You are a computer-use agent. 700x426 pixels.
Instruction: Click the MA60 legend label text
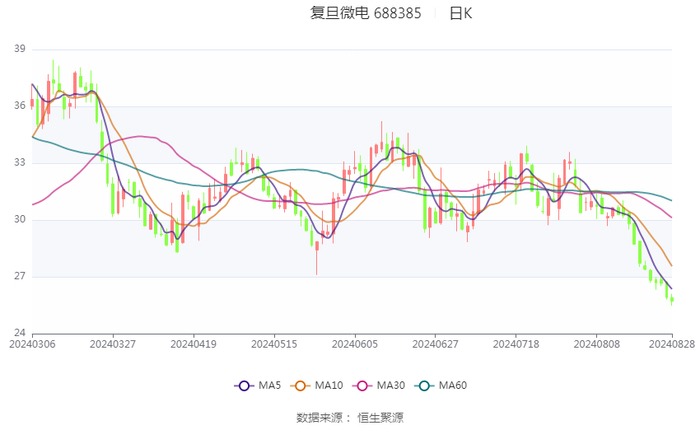coord(453,385)
